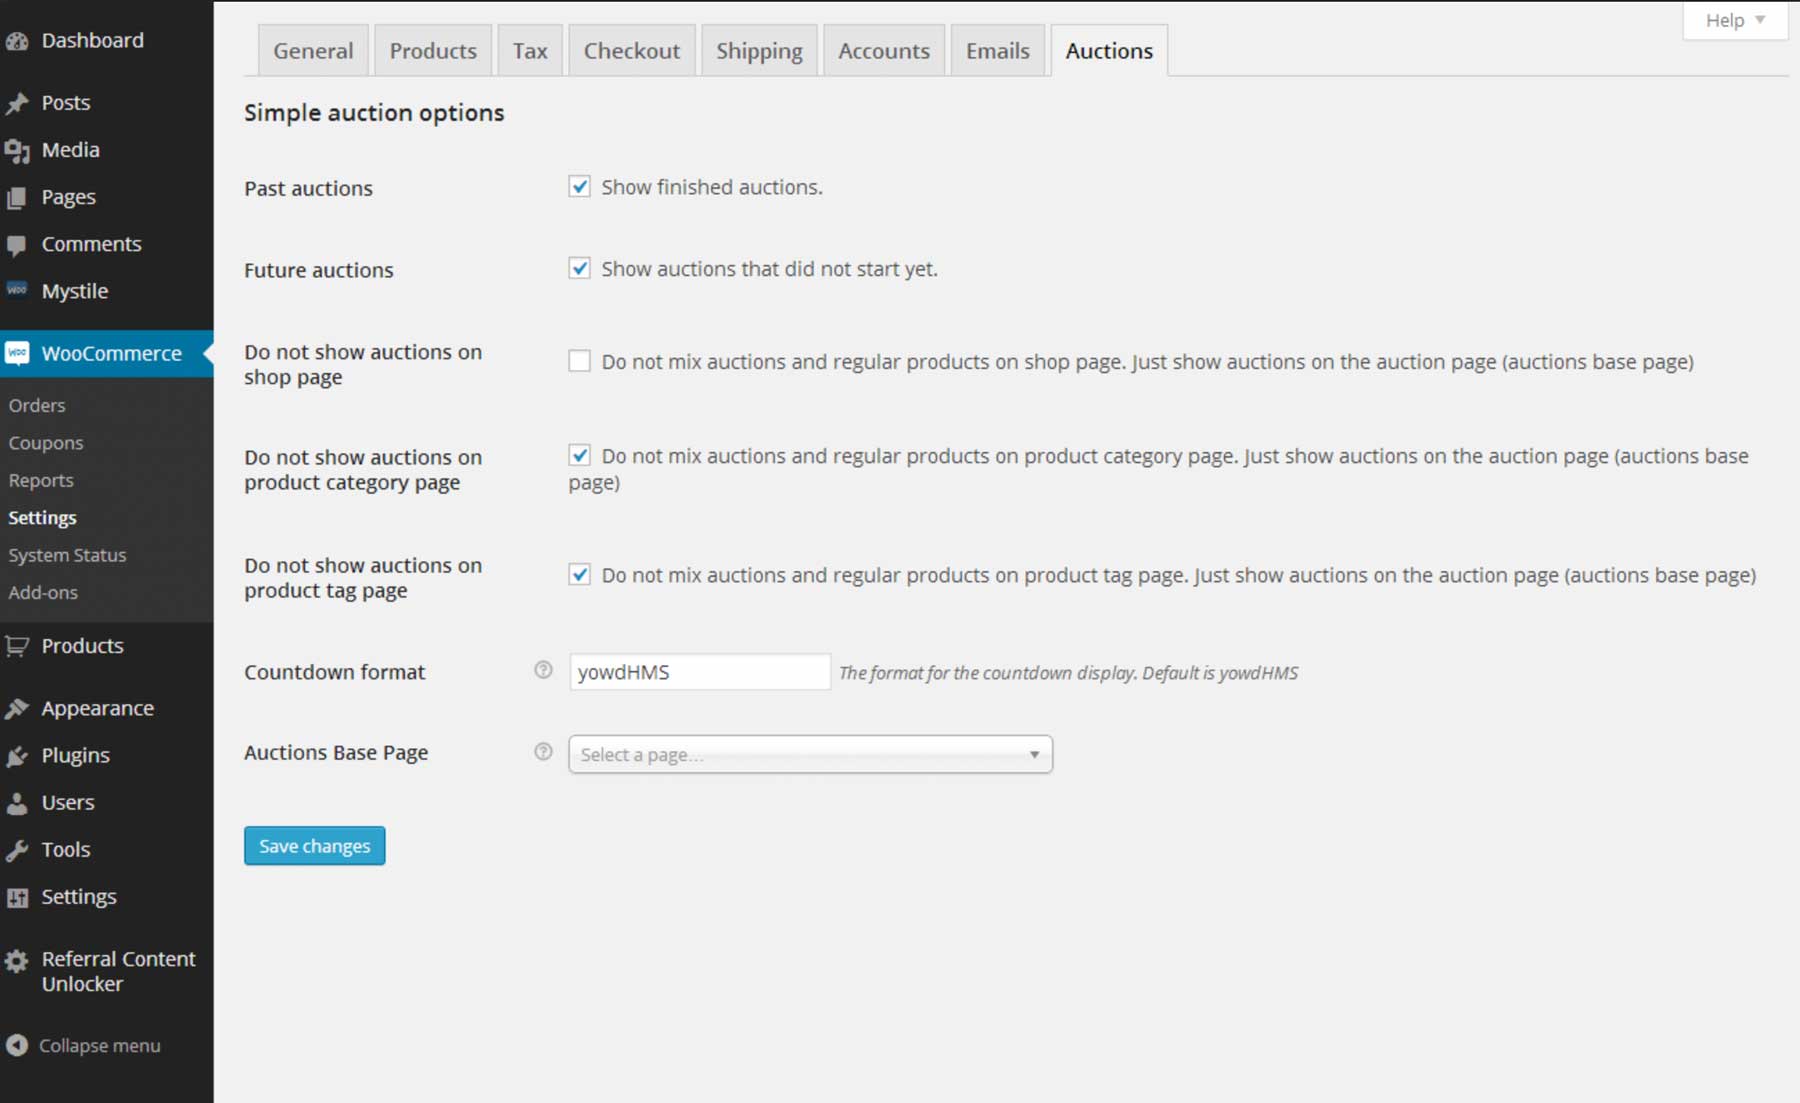Disable Show auctions that did not start yet

[x=579, y=268]
